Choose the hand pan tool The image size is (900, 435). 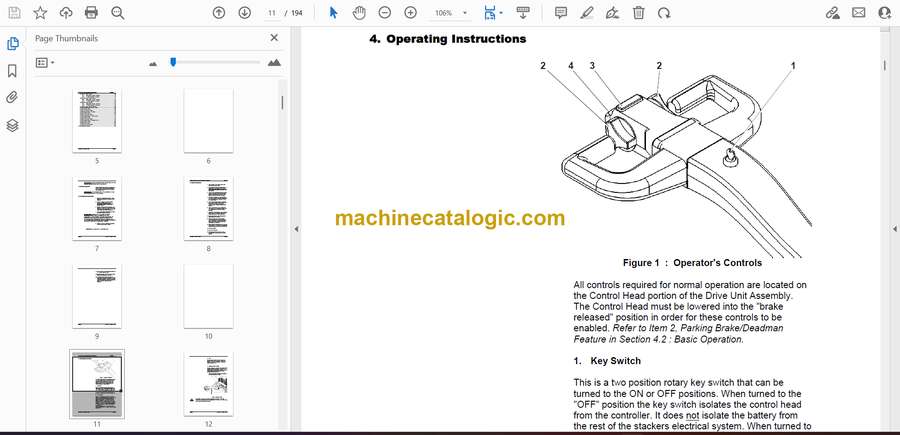[359, 13]
